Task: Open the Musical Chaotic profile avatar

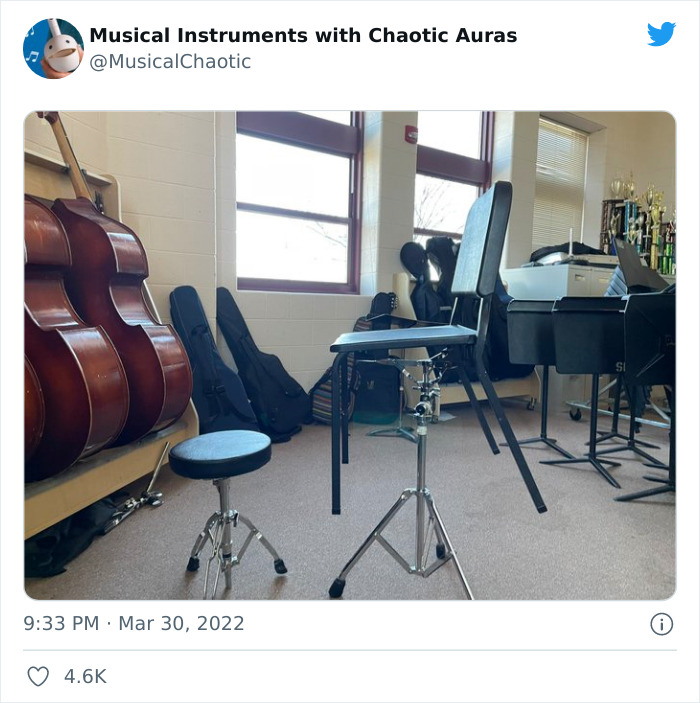Action: click(x=53, y=48)
